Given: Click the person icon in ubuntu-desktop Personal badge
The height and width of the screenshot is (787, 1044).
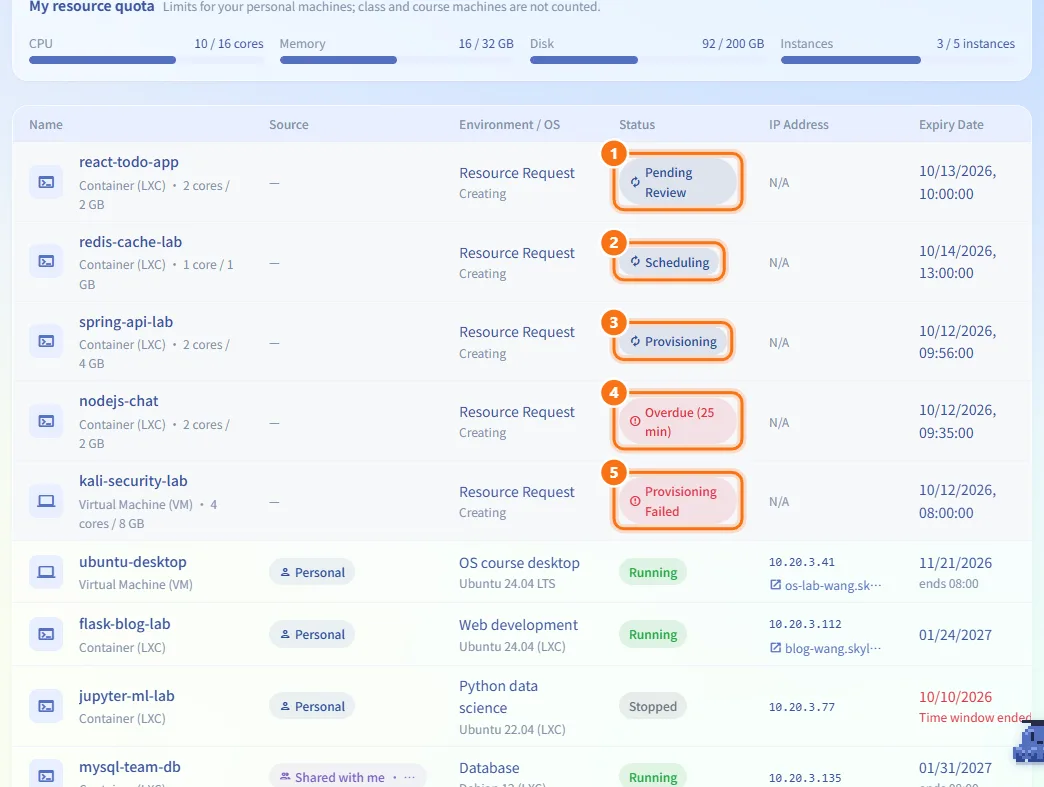Looking at the screenshot, I should [x=285, y=572].
